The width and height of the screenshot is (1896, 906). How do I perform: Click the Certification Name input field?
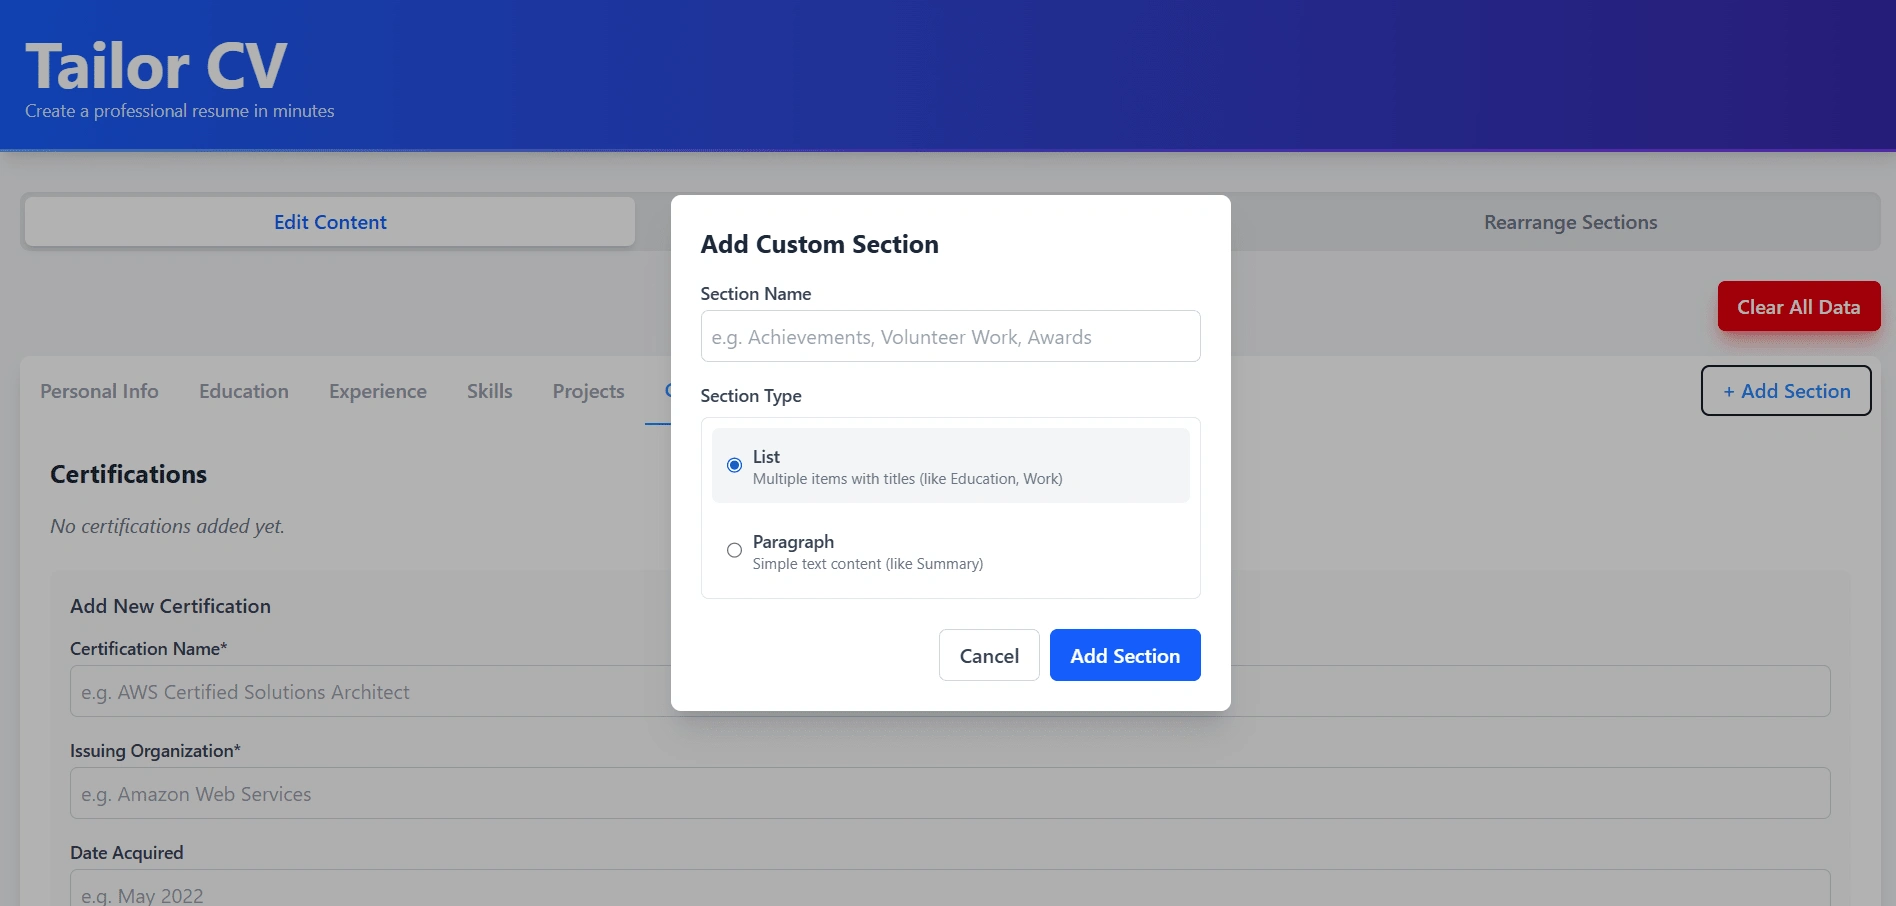coord(950,691)
